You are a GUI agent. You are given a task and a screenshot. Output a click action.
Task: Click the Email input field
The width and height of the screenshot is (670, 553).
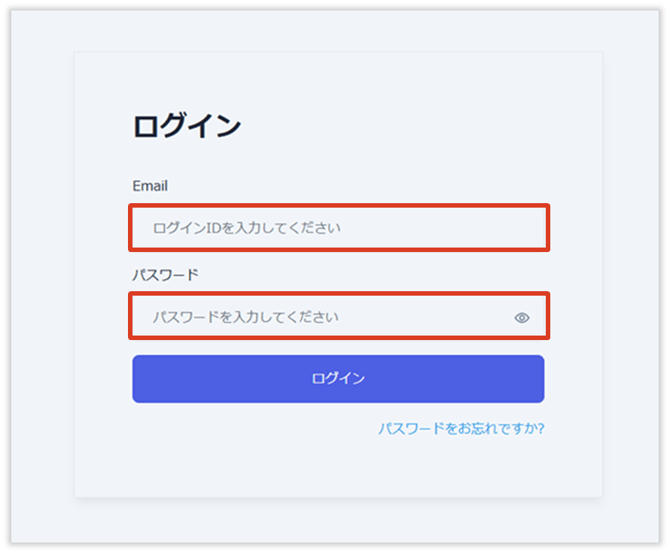338,228
